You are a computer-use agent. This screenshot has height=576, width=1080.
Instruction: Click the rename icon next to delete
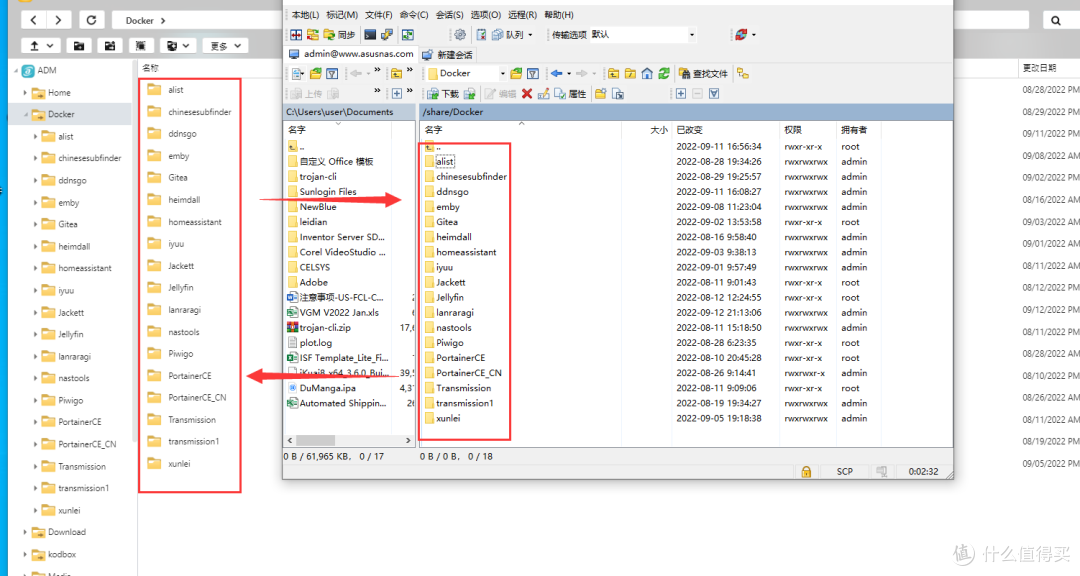coord(543,94)
